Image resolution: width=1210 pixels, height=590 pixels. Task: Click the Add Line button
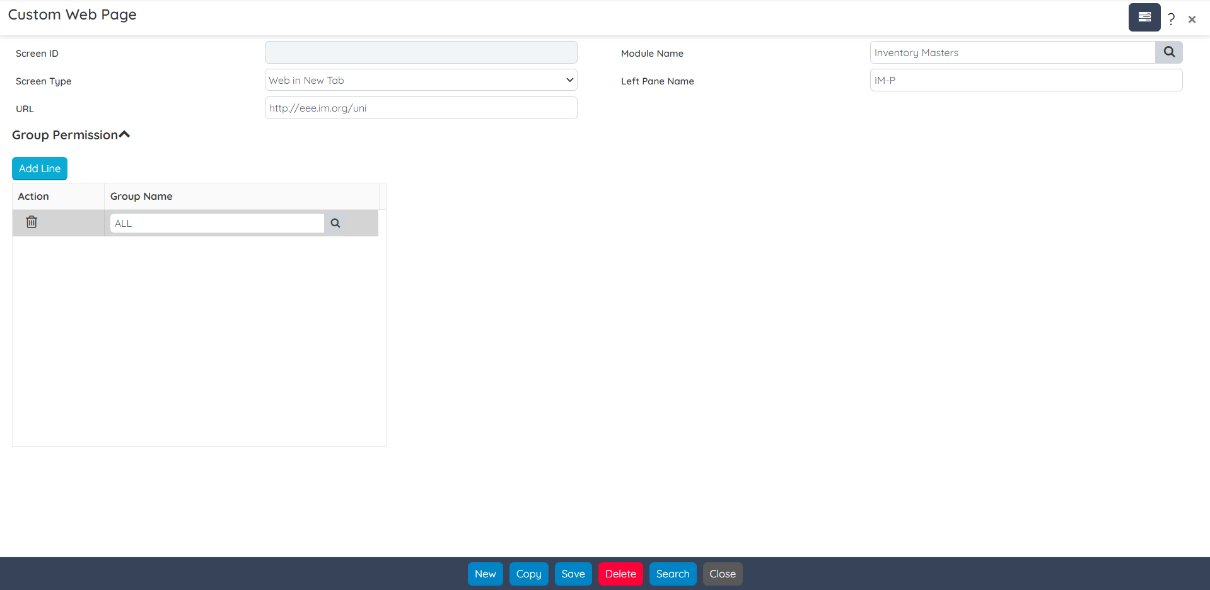40,169
